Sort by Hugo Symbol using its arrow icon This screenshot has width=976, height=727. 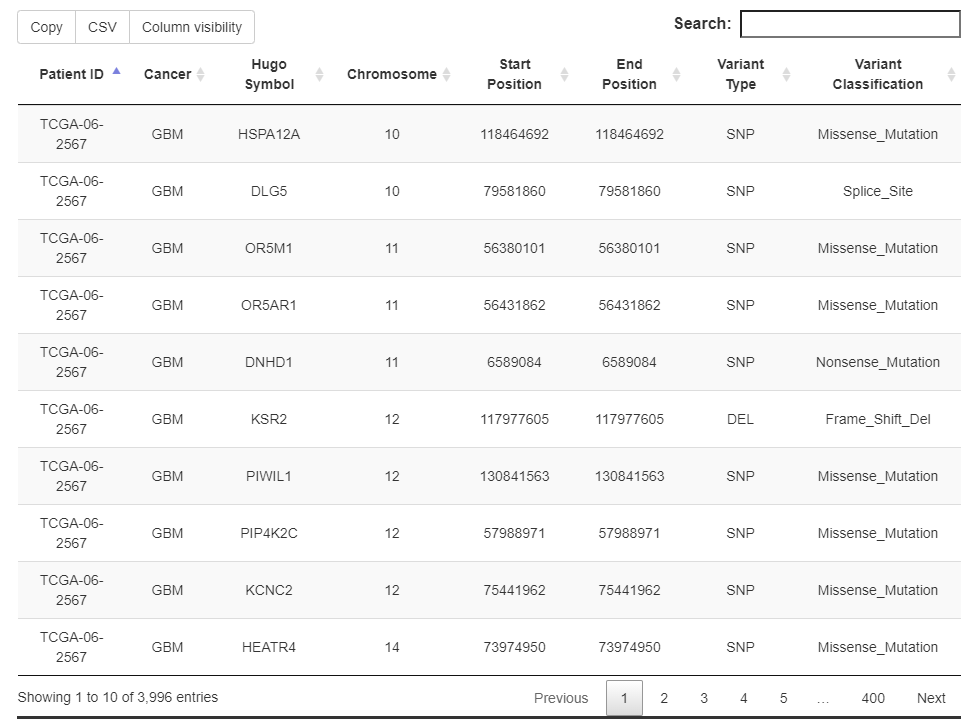319,75
